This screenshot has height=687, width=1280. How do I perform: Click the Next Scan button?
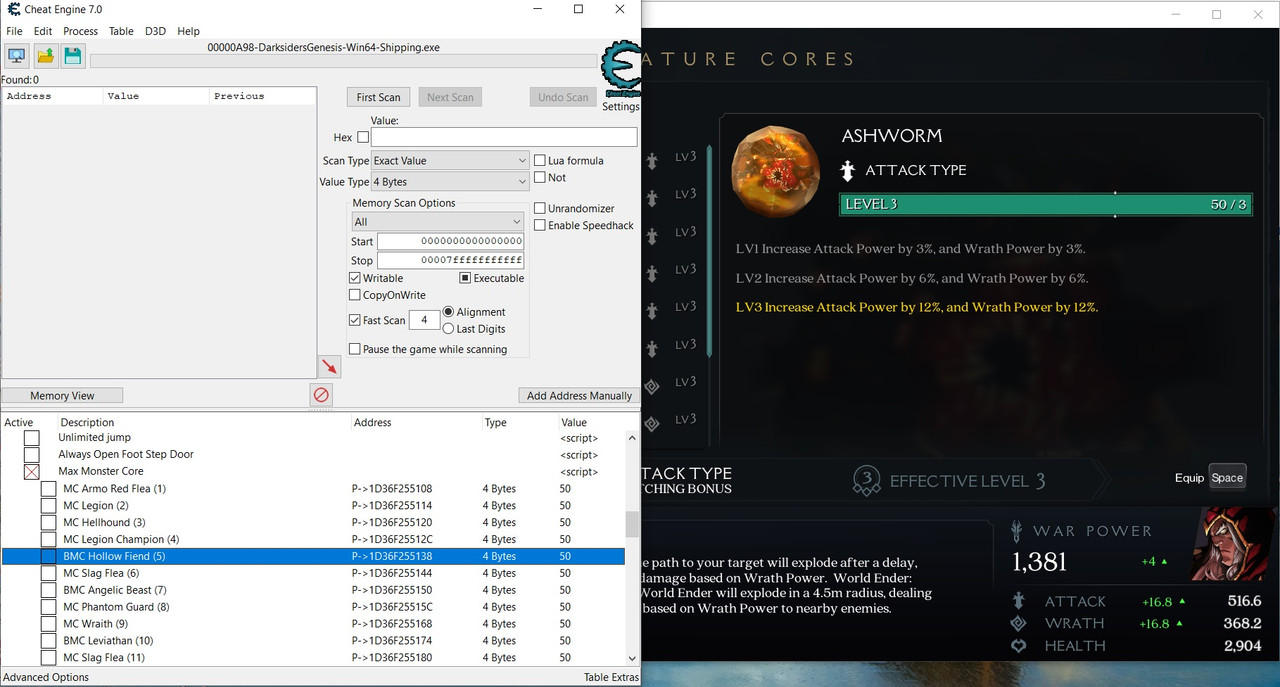(450, 97)
